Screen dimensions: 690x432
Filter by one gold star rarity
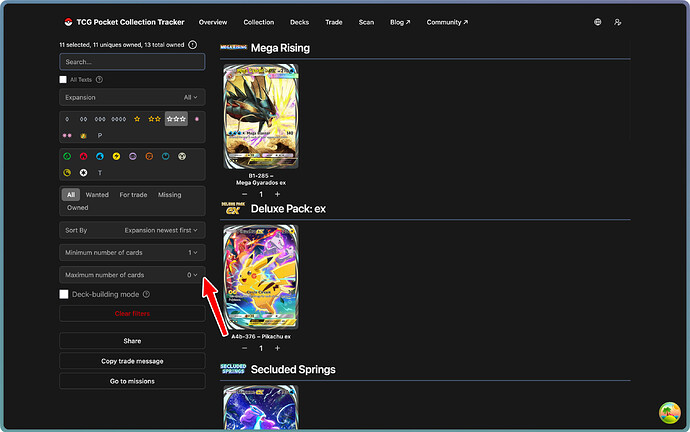[137, 119]
